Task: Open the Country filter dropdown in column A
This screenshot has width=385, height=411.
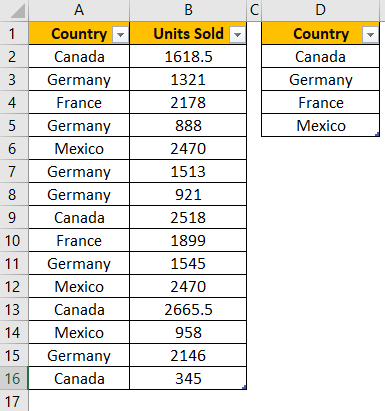Action: coord(120,34)
